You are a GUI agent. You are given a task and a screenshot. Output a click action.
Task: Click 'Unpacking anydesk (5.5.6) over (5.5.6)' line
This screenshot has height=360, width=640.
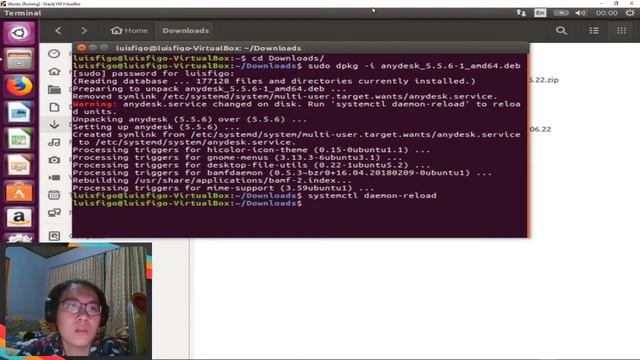(x=189, y=119)
